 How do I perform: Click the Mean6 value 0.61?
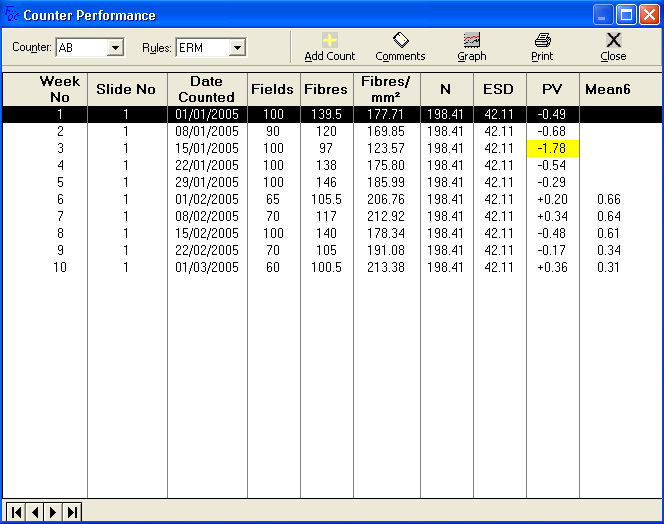609,233
